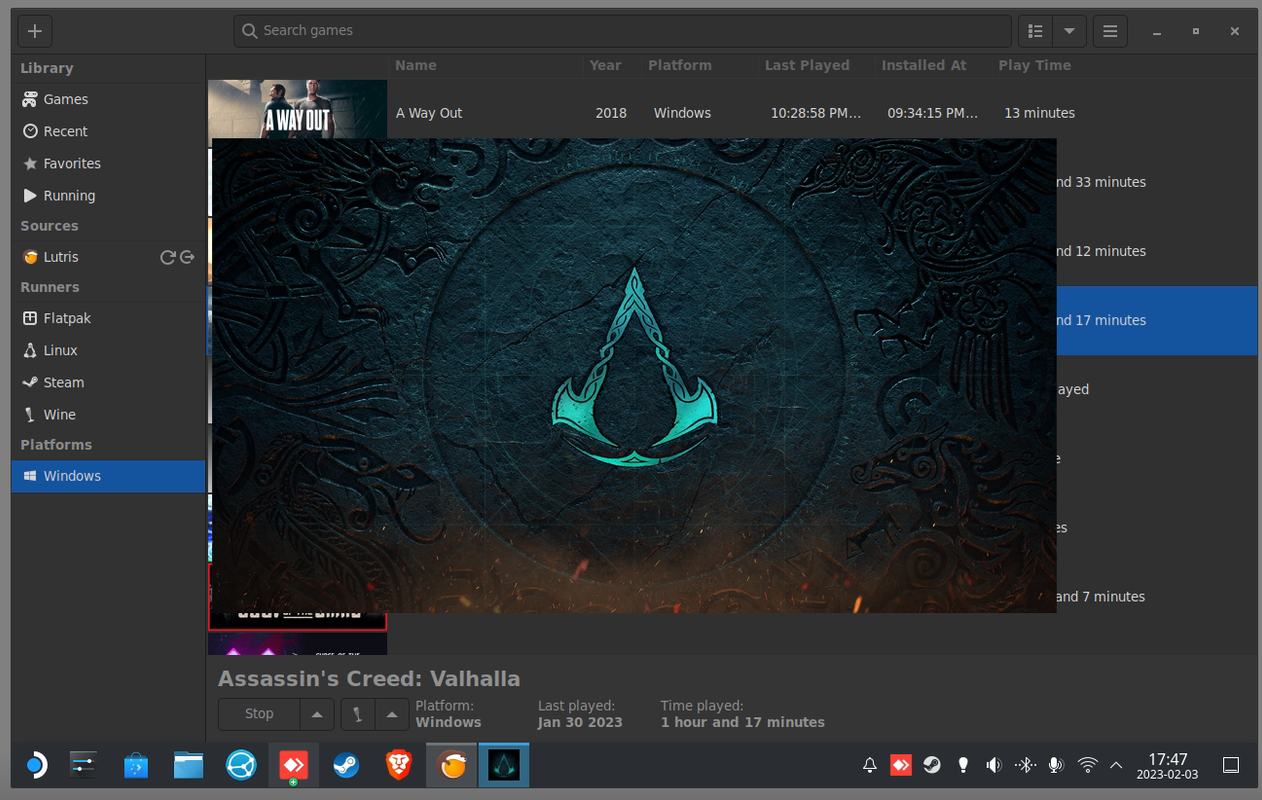Open system settings sliders icon in taskbar
The height and width of the screenshot is (800, 1262).
point(83,766)
